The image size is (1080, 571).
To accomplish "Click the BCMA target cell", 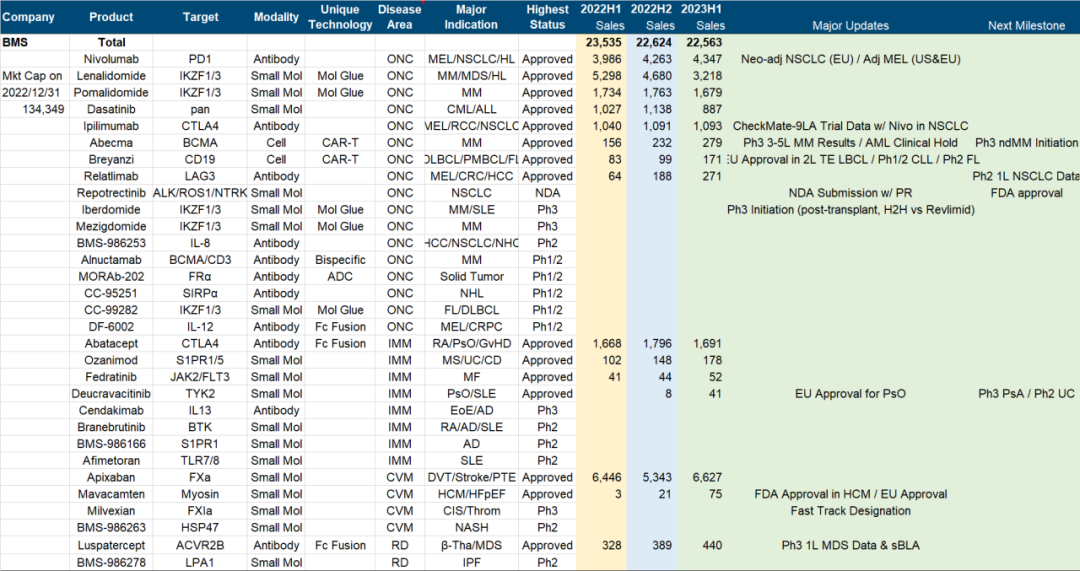I will click(200, 143).
